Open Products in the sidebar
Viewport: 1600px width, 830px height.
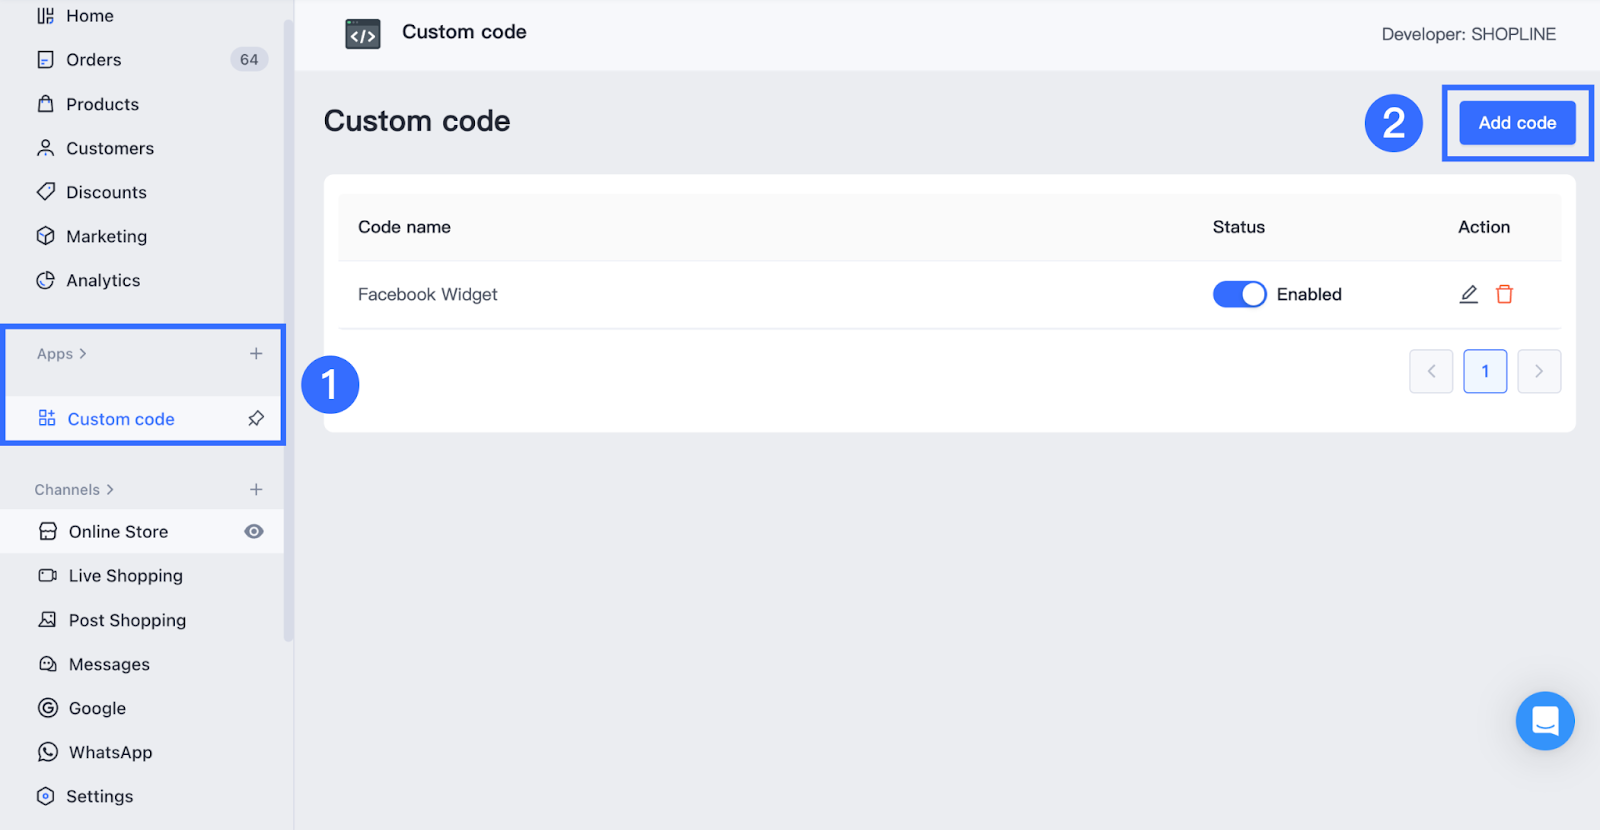tap(102, 104)
